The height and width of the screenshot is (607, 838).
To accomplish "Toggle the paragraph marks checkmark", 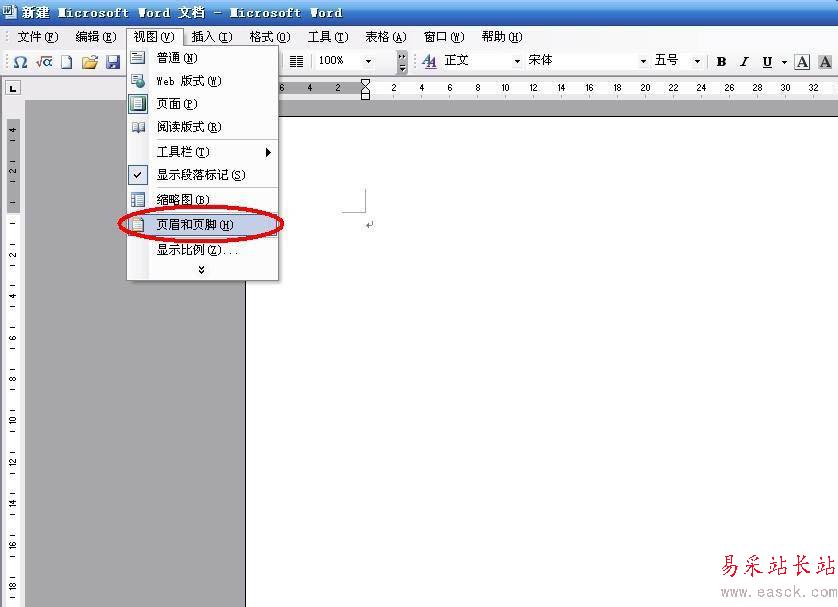I will [x=137, y=175].
